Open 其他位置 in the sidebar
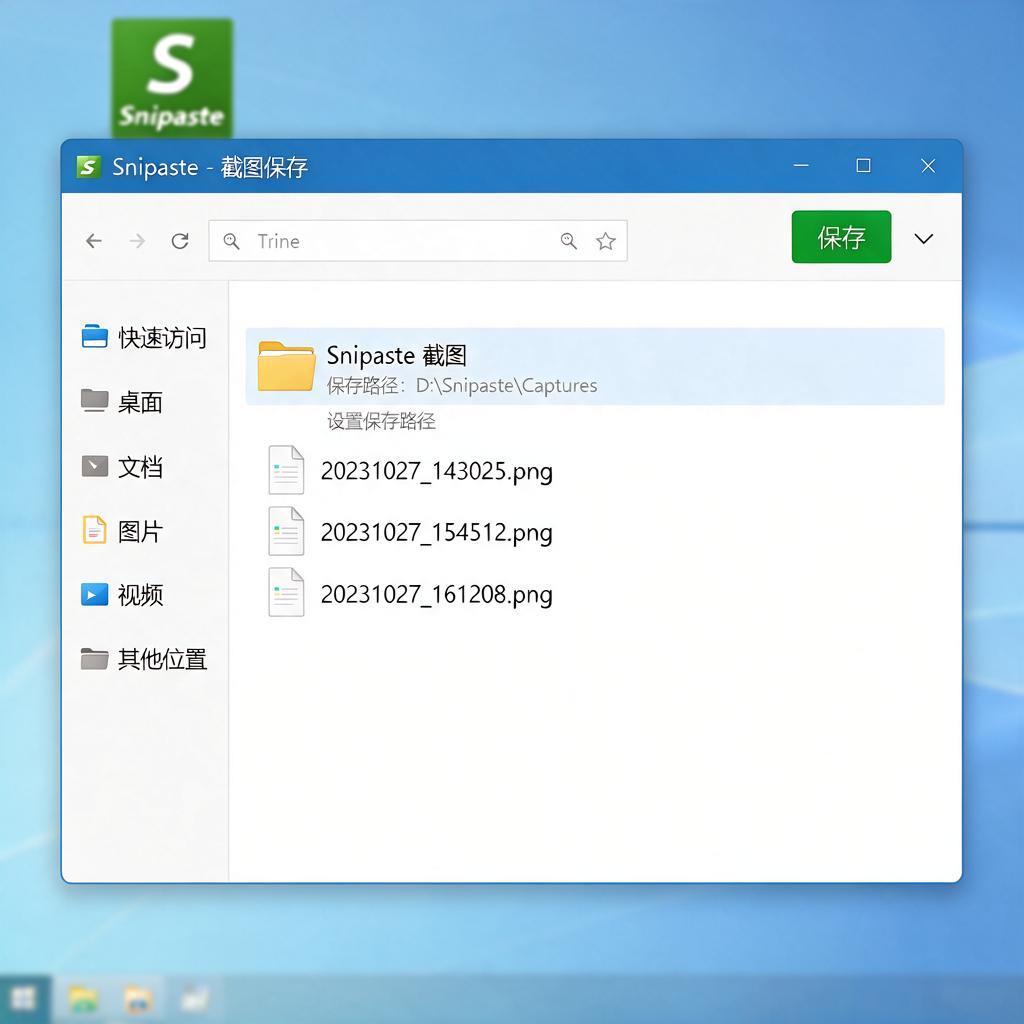1024x1024 pixels. tap(144, 659)
